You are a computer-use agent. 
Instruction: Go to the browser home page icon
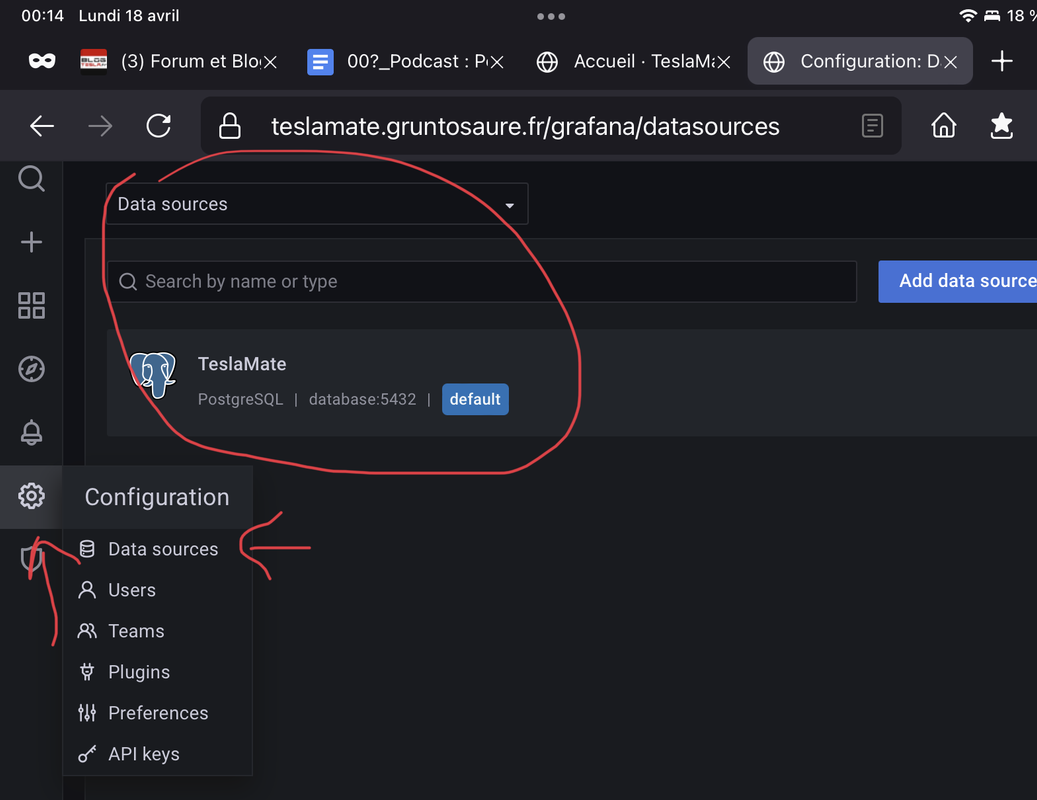944,126
